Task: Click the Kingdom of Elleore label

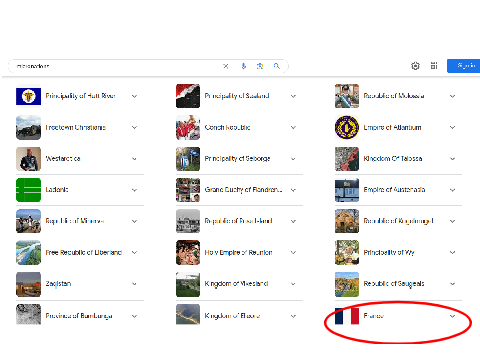Action: [232, 316]
